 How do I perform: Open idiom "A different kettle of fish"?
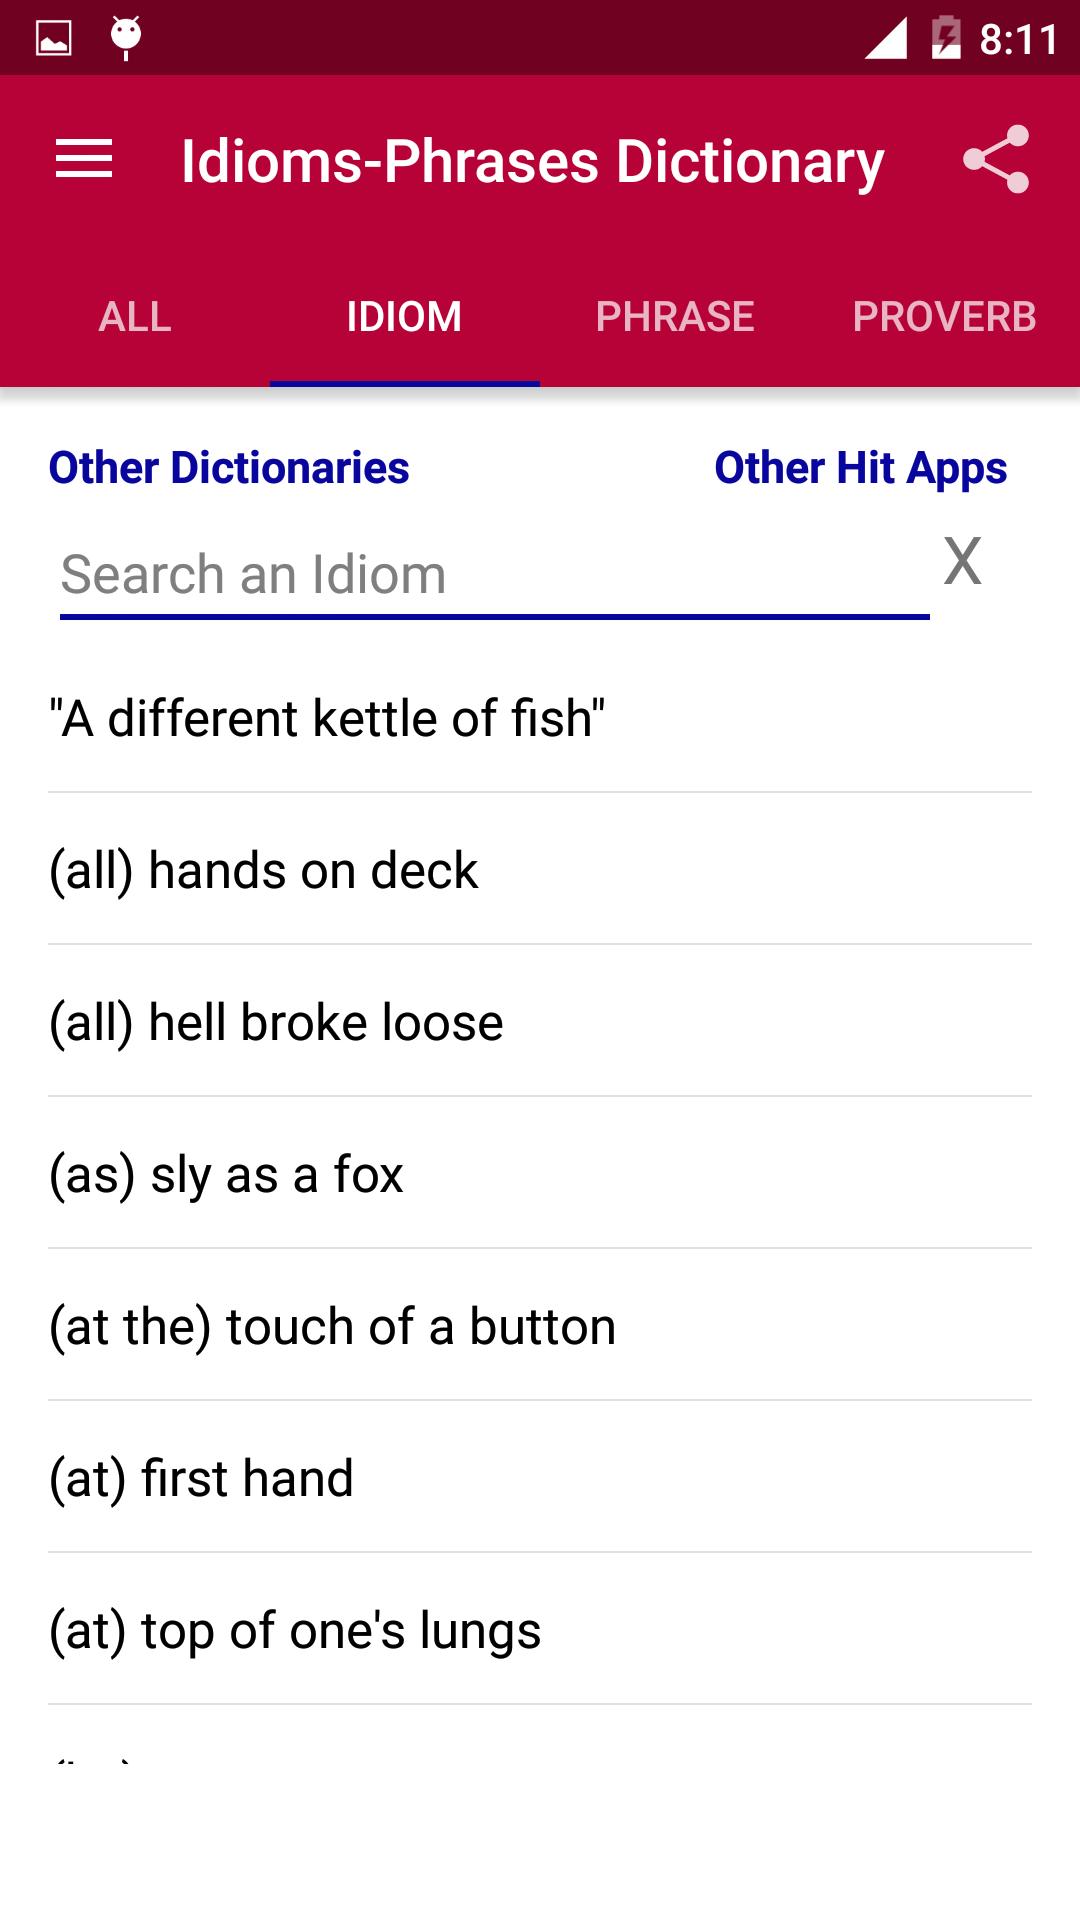point(540,718)
